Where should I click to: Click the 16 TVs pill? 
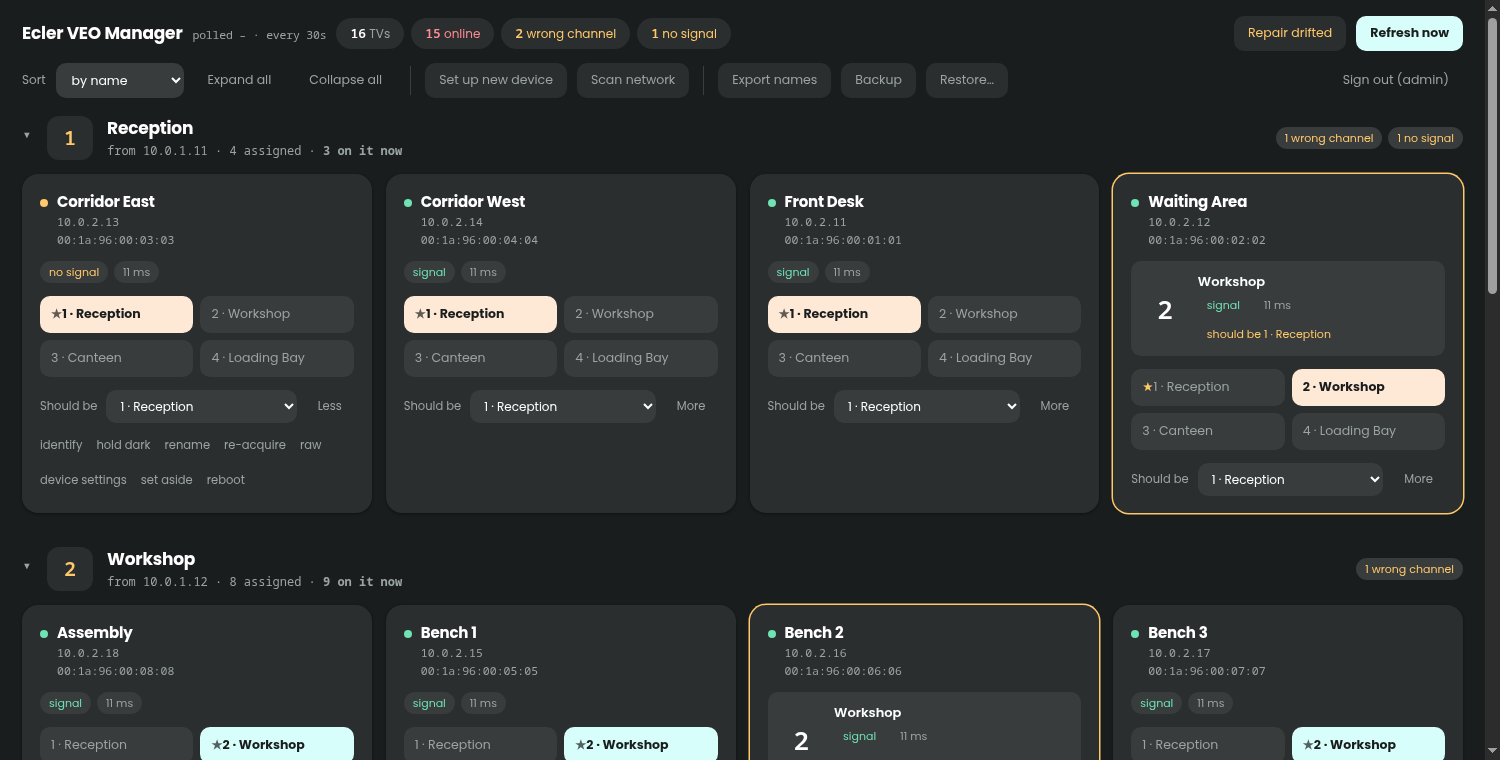[x=370, y=34]
